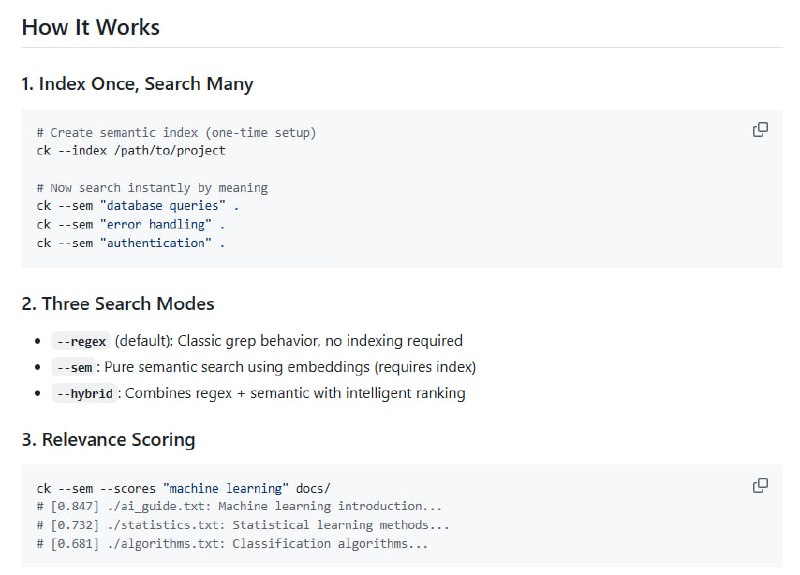Click the "authentication" search command line

point(131,243)
